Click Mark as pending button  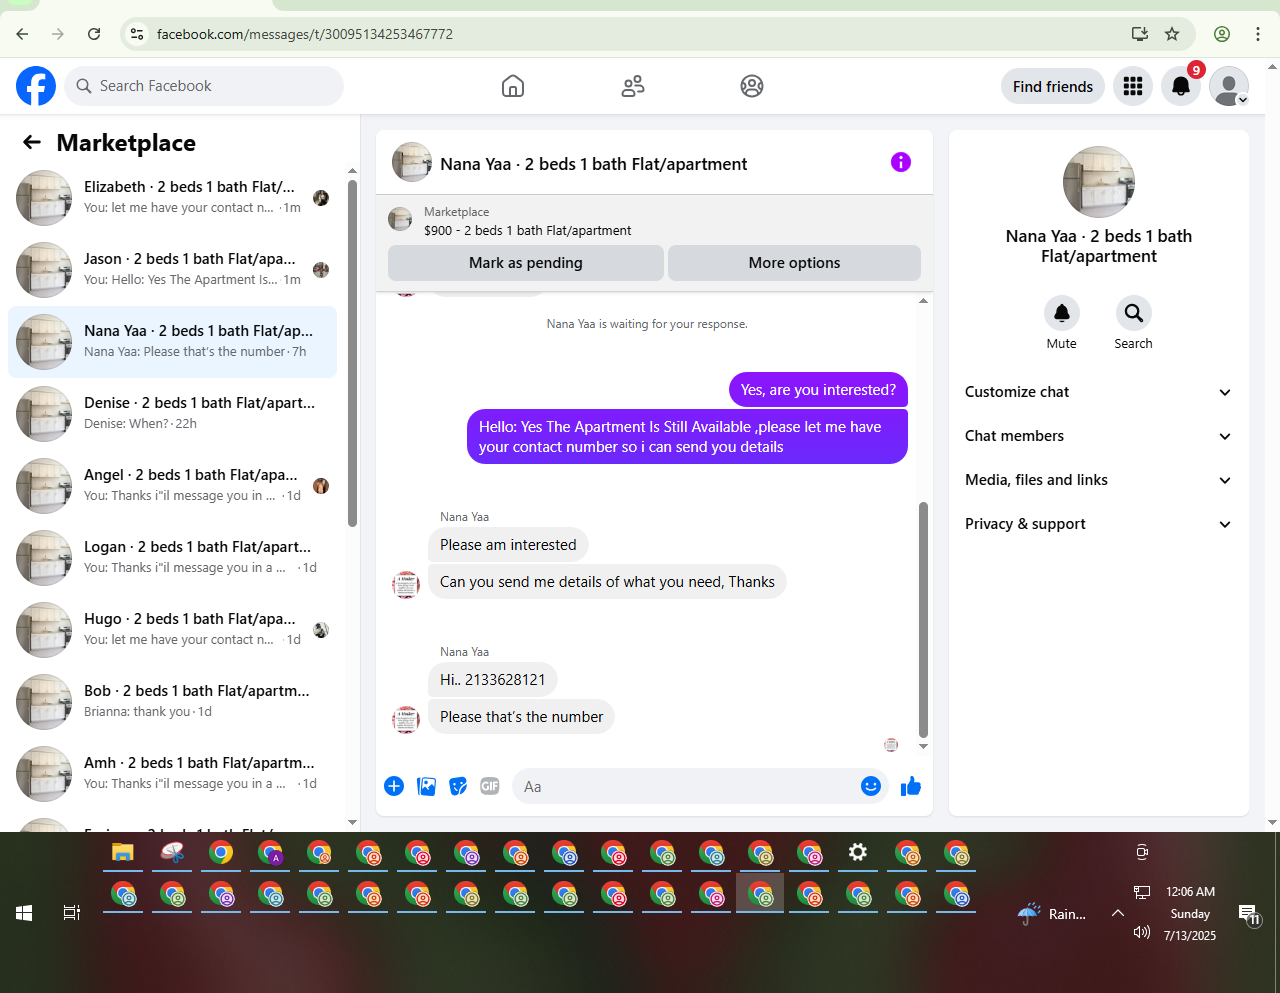[526, 263]
